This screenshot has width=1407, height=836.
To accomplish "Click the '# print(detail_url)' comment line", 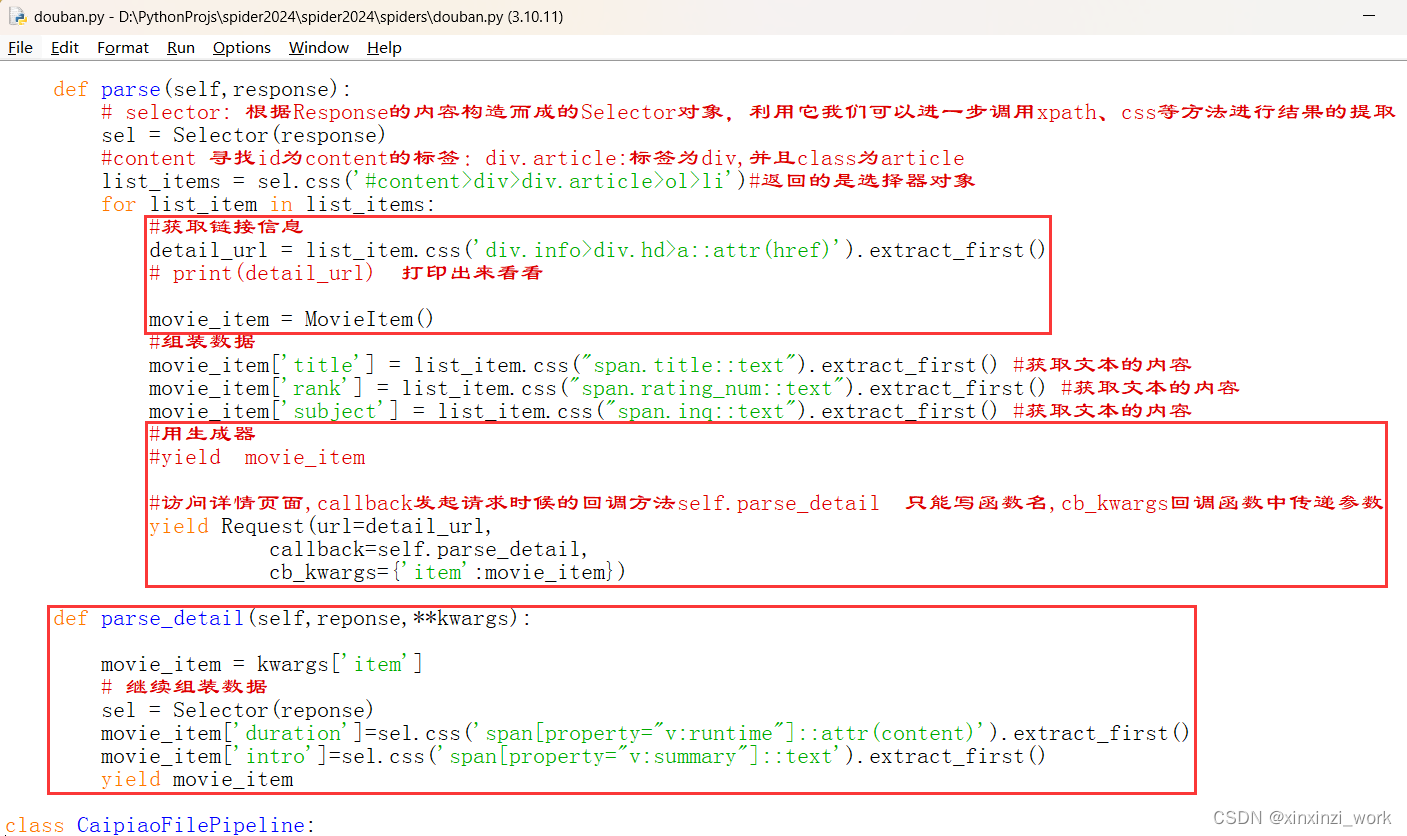I will coord(346,273).
